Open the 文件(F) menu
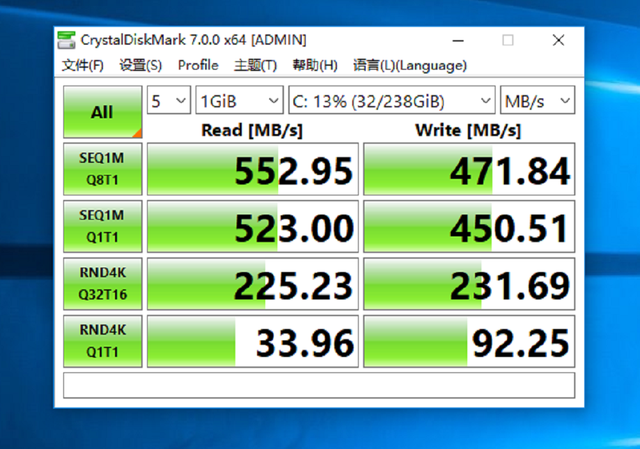 pos(82,65)
